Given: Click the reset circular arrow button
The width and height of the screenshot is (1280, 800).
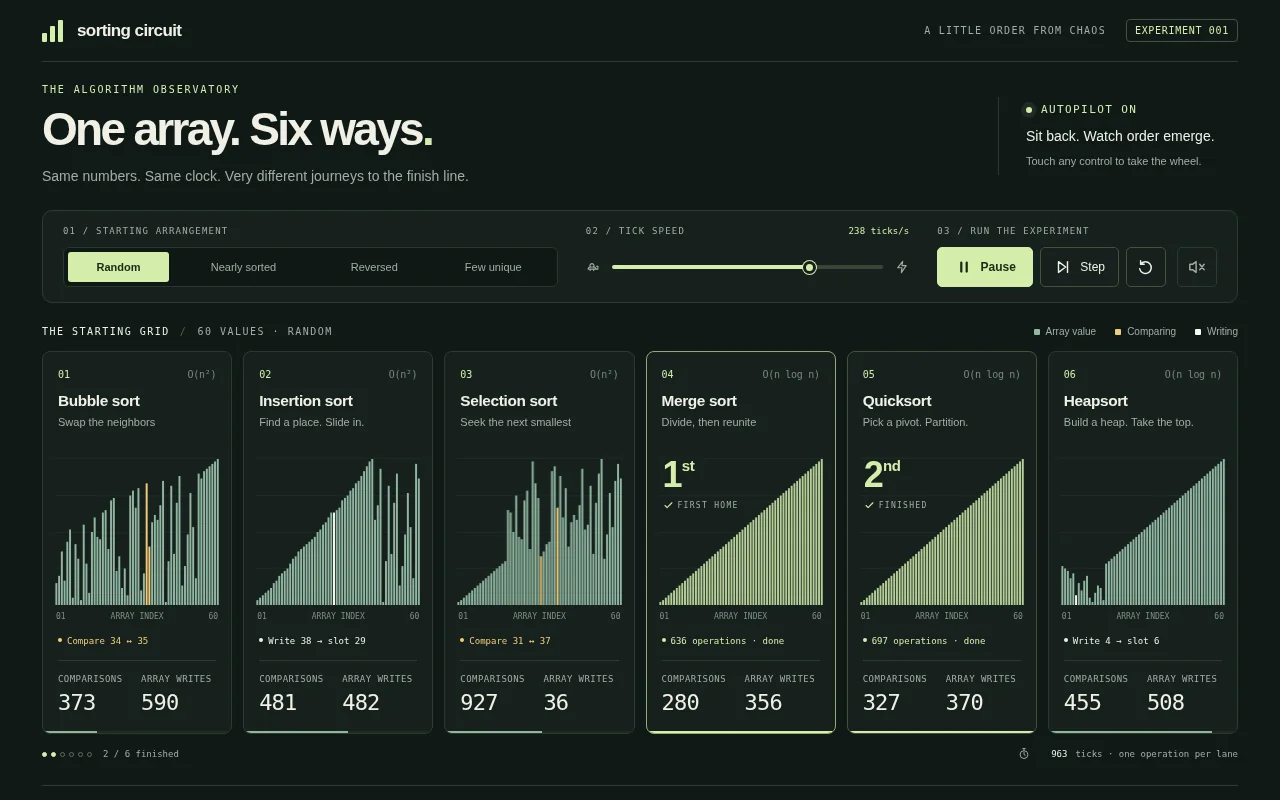Looking at the screenshot, I should click(1146, 267).
